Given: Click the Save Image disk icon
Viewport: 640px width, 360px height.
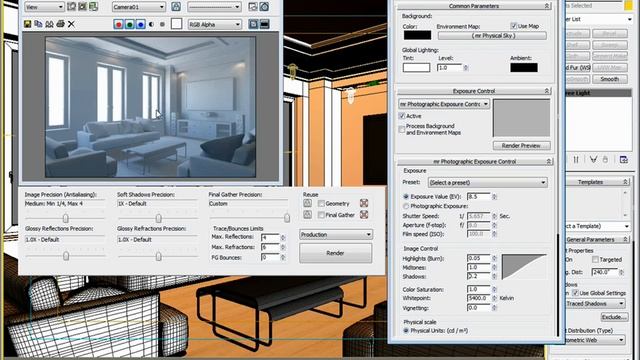Looking at the screenshot, I should 27,24.
